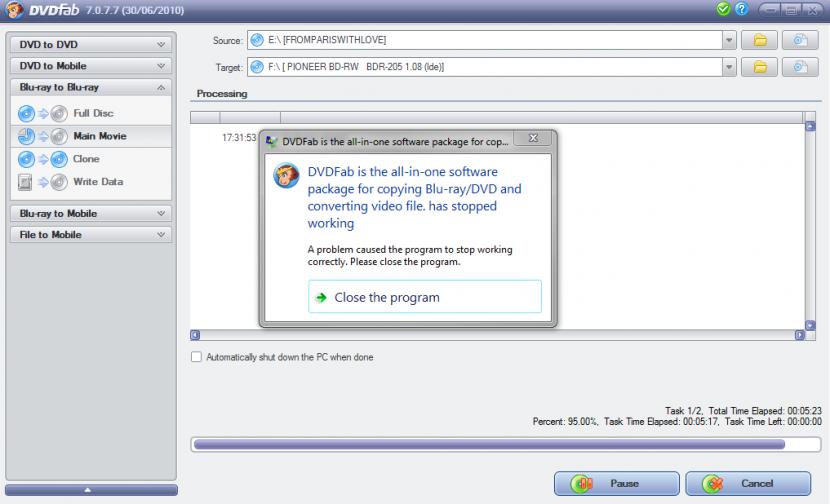
Task: Select Full Disc copy mode
Action: 91,113
